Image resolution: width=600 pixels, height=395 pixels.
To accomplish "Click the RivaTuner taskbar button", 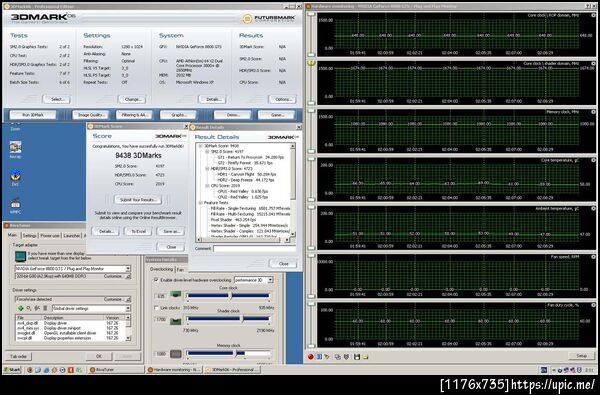I will pyautogui.click(x=116, y=370).
